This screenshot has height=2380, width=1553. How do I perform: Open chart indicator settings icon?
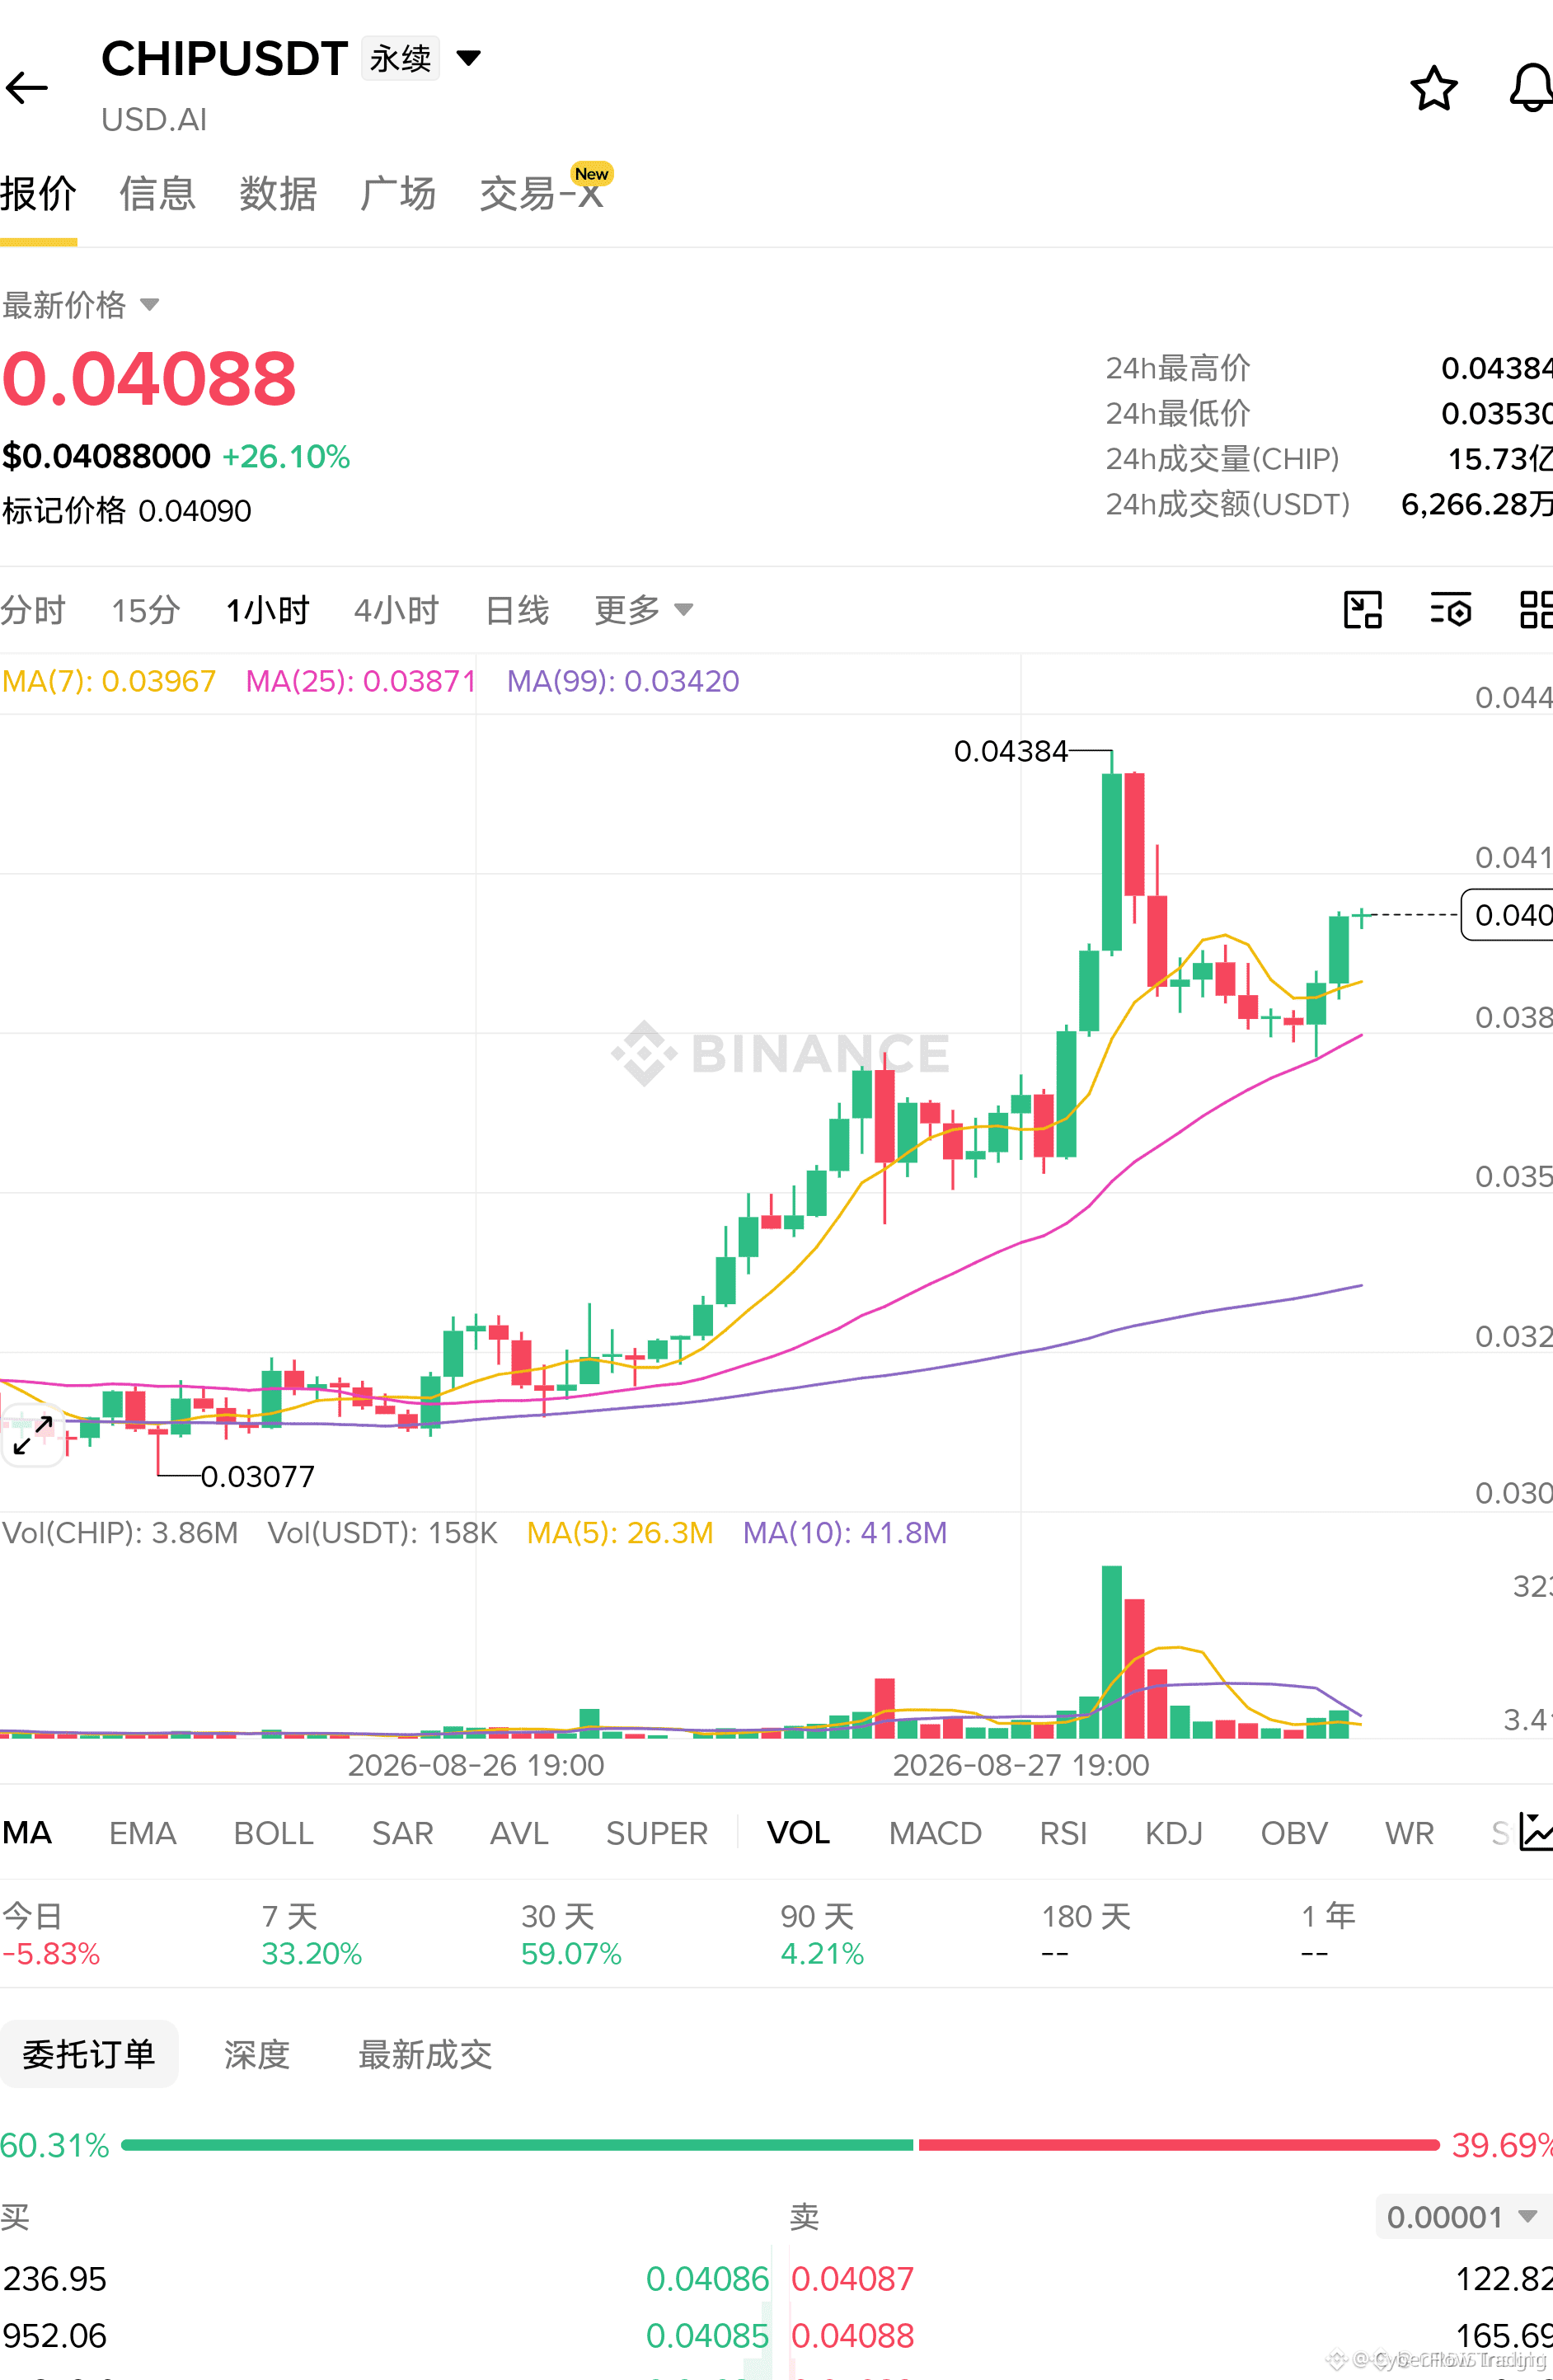coord(1450,609)
